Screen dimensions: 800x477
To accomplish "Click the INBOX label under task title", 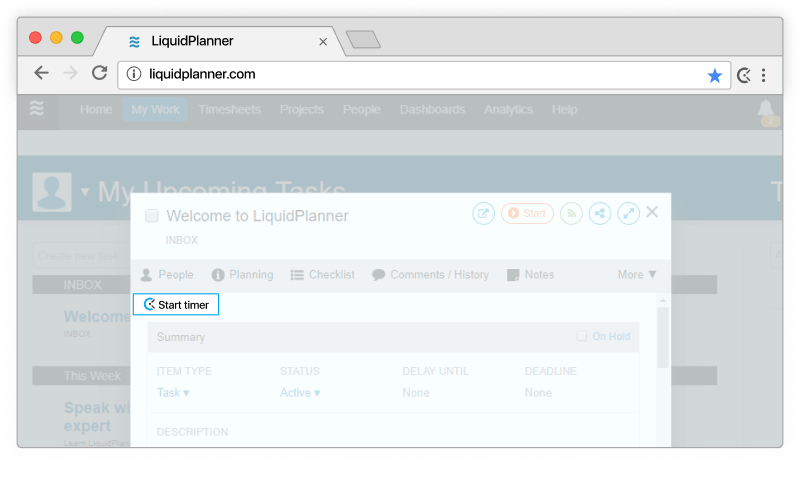I will 182,240.
